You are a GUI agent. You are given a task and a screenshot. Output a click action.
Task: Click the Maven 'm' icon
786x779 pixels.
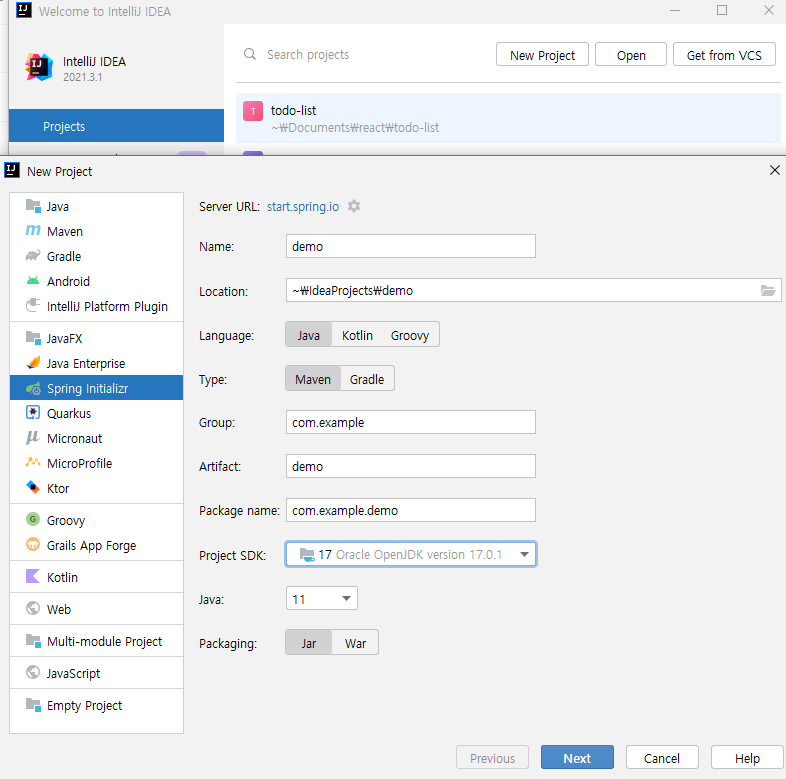(x=33, y=231)
